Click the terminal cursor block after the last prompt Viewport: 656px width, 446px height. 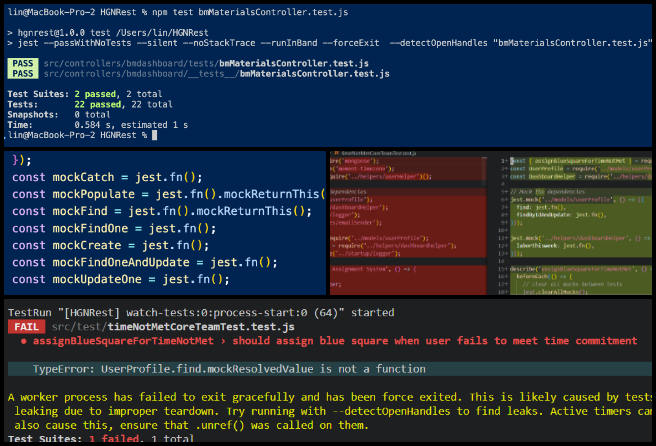tap(154, 135)
